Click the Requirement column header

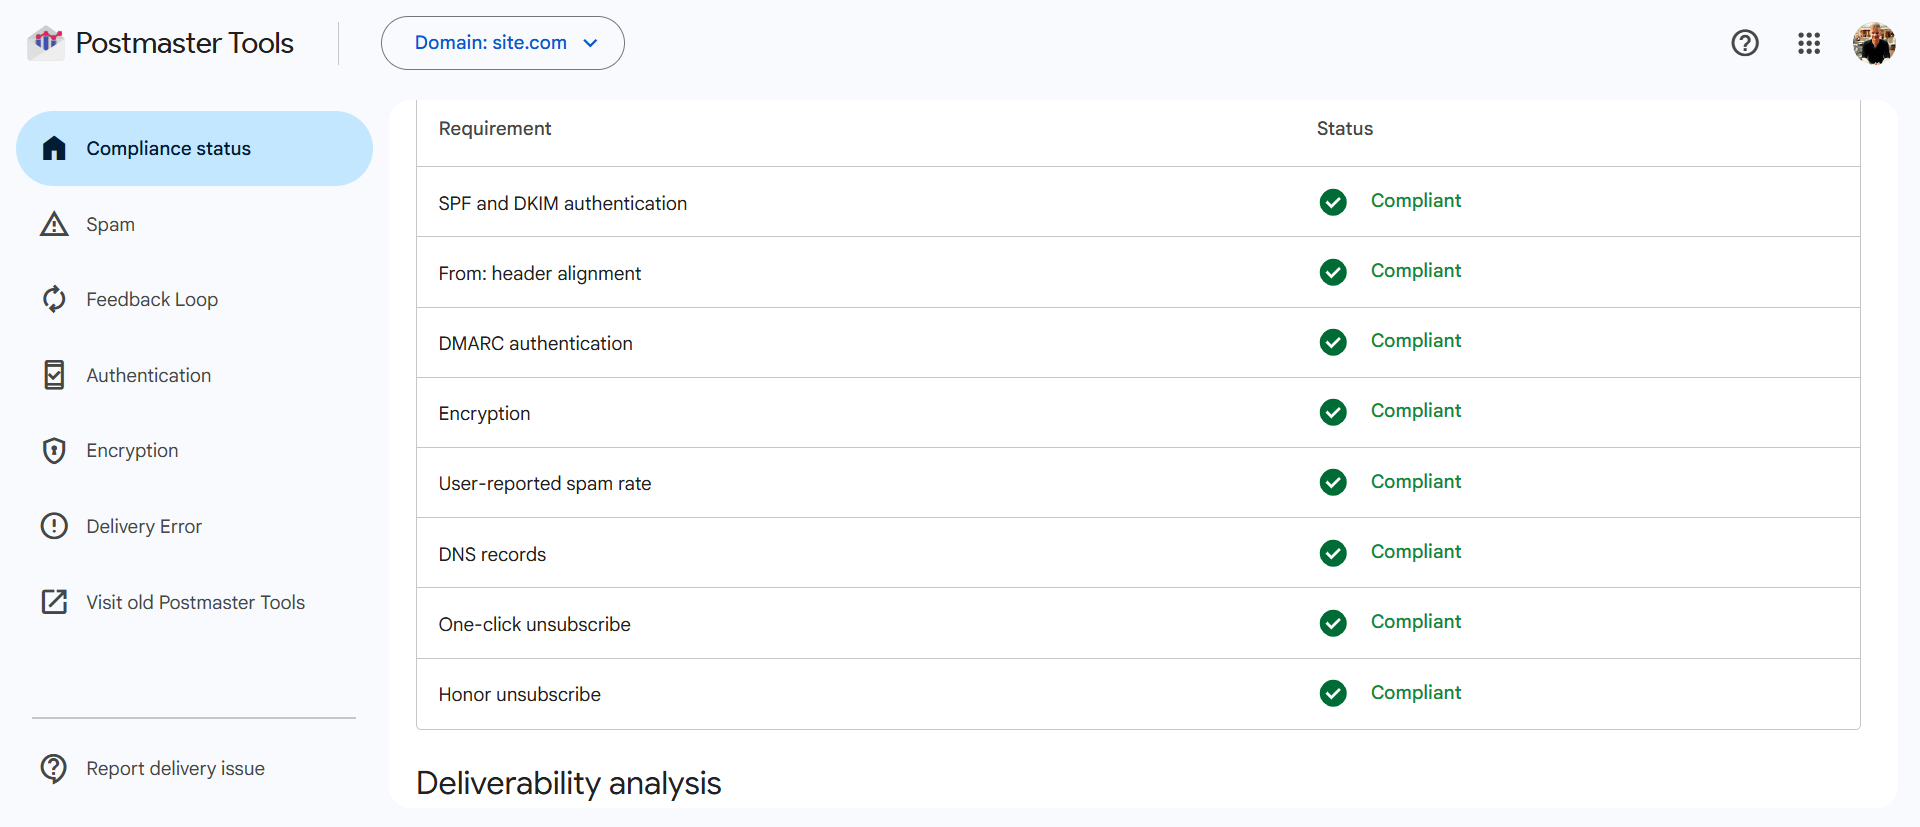coord(495,129)
